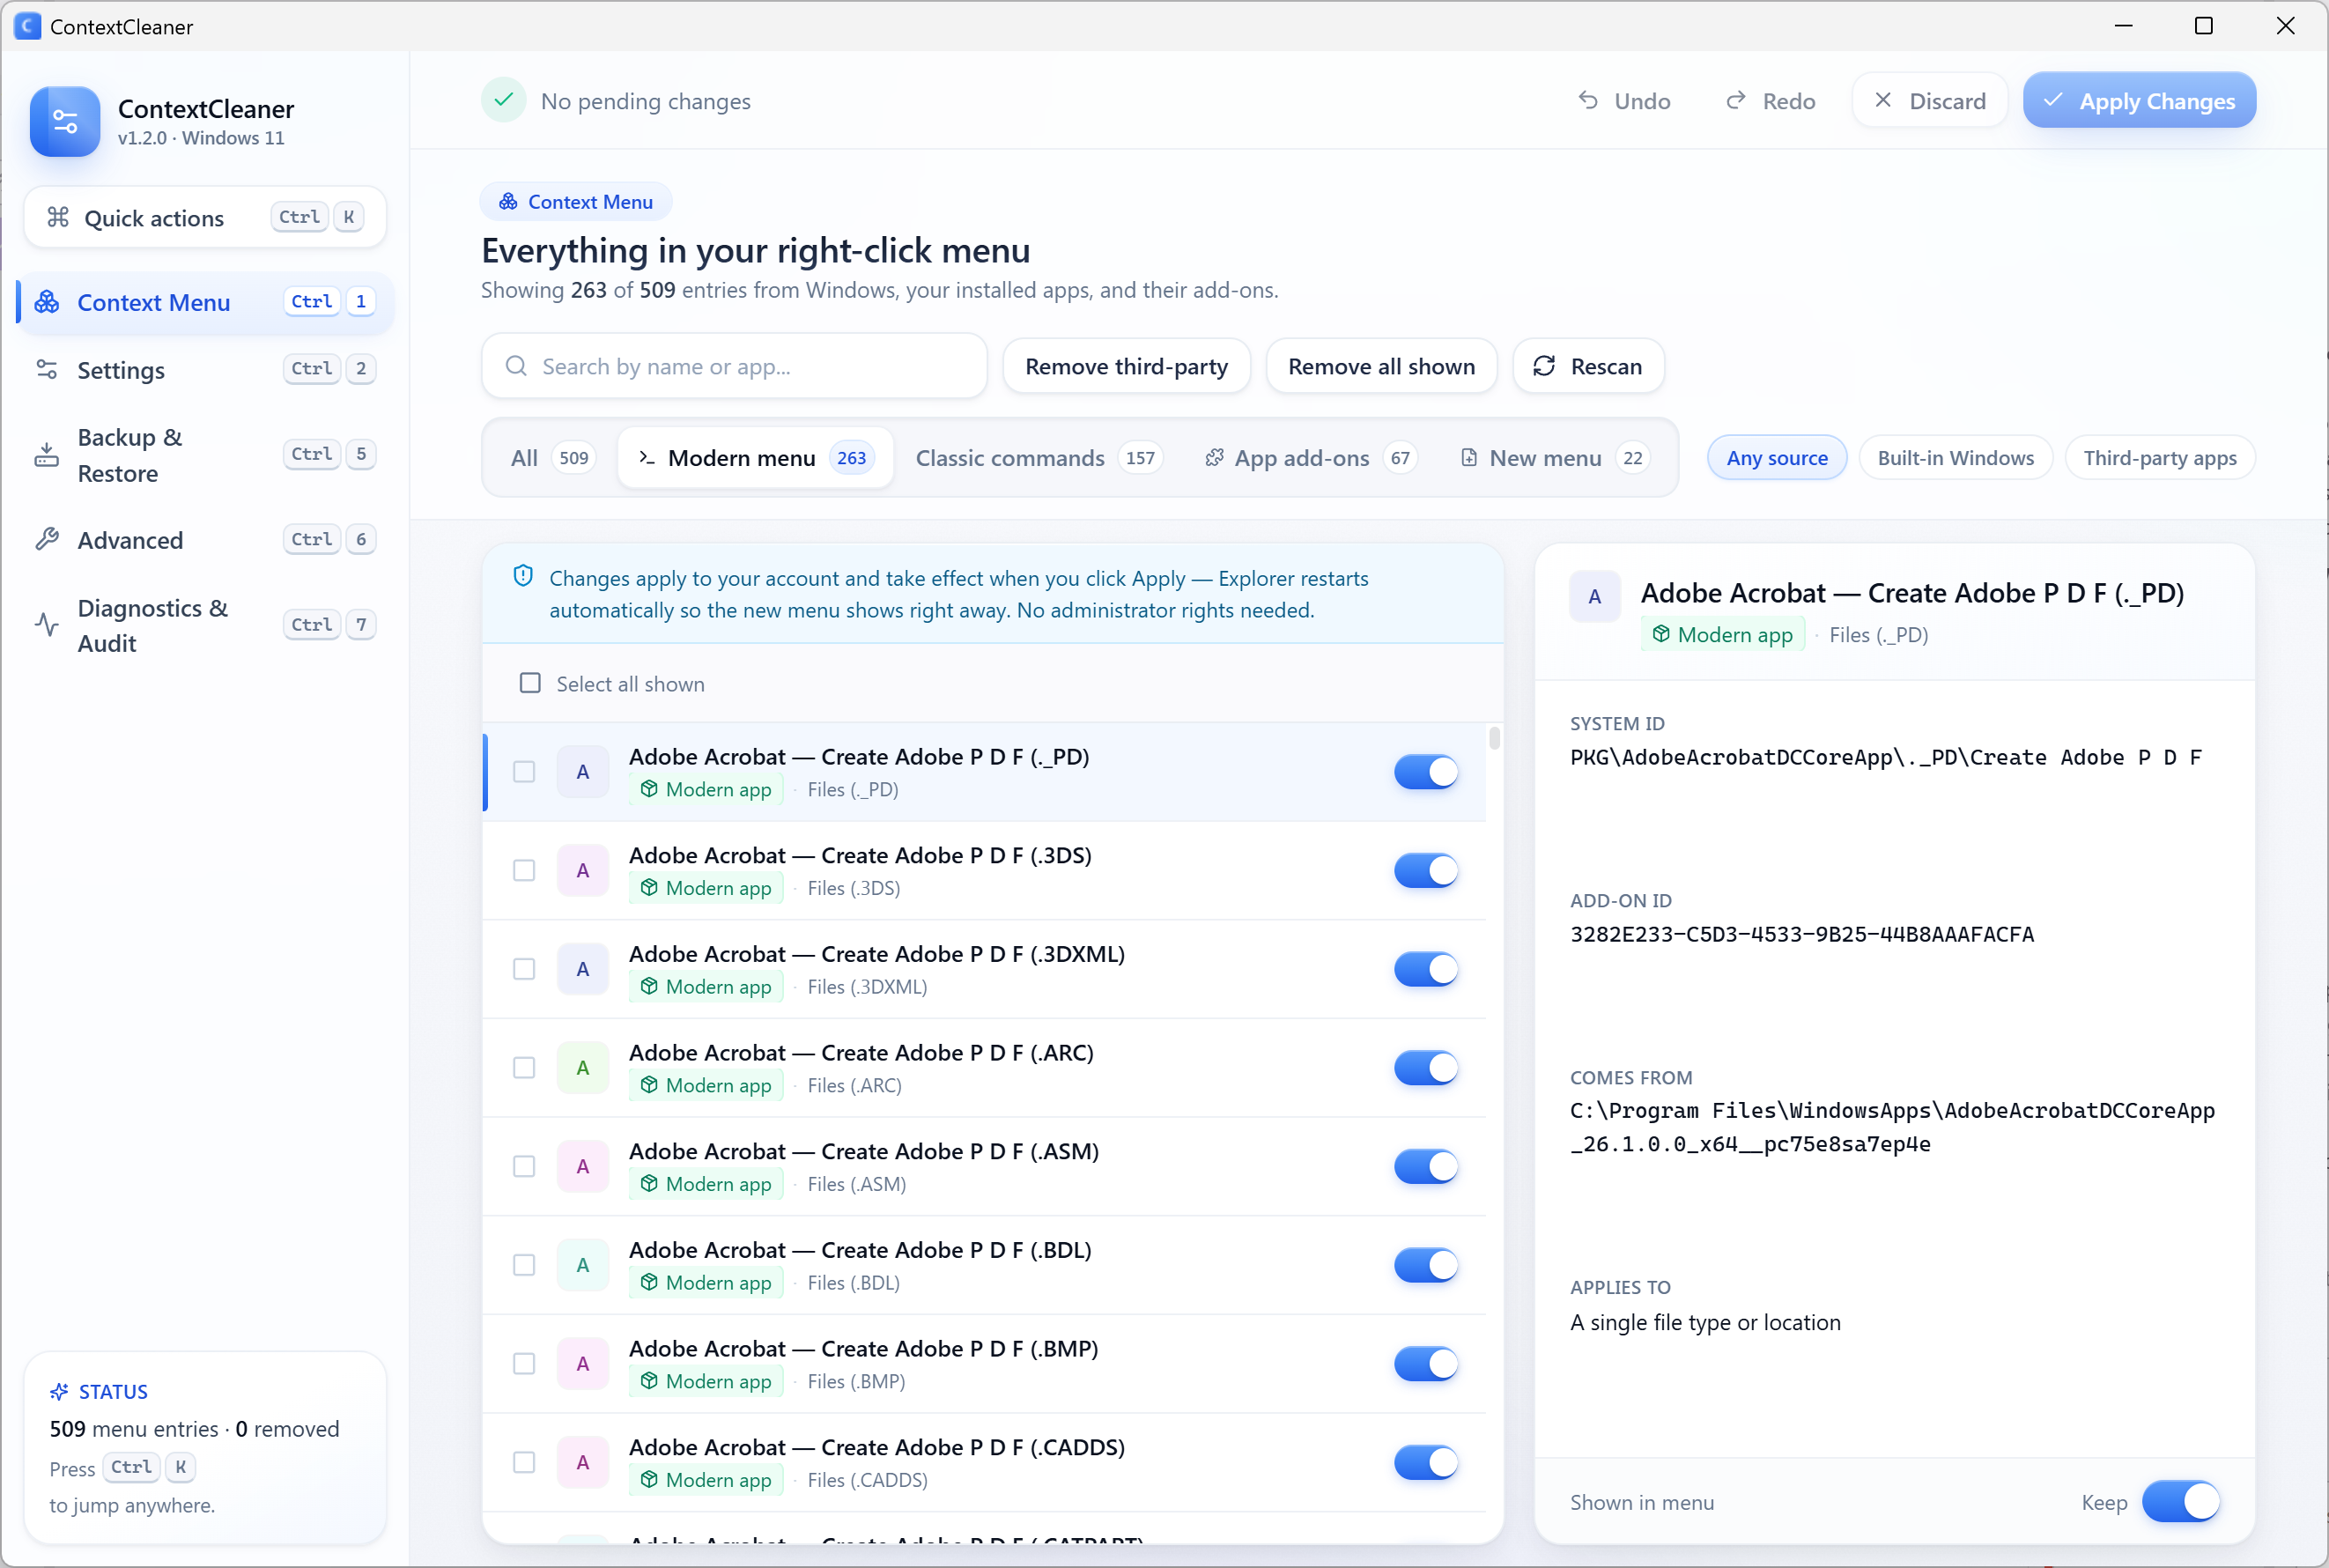This screenshot has height=1568, width=2329.
Task: Toggle off the .BDL entry switch
Action: [1426, 1265]
